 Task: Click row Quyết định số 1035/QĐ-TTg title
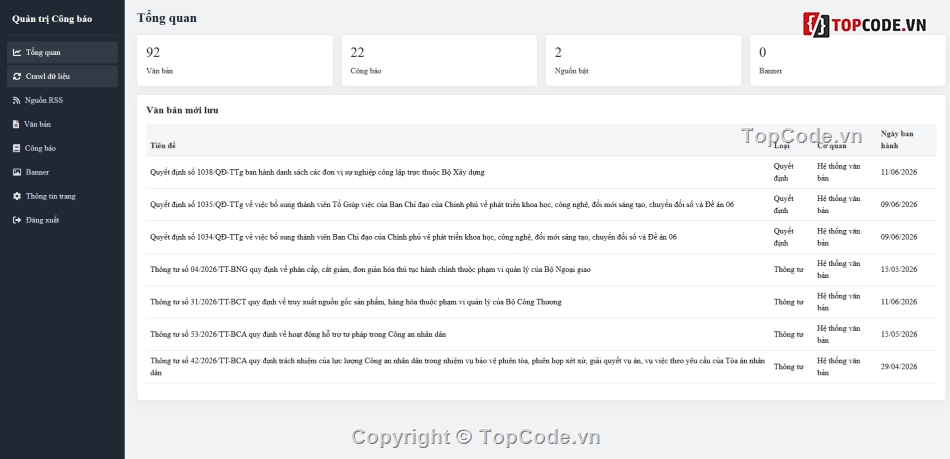coord(442,205)
